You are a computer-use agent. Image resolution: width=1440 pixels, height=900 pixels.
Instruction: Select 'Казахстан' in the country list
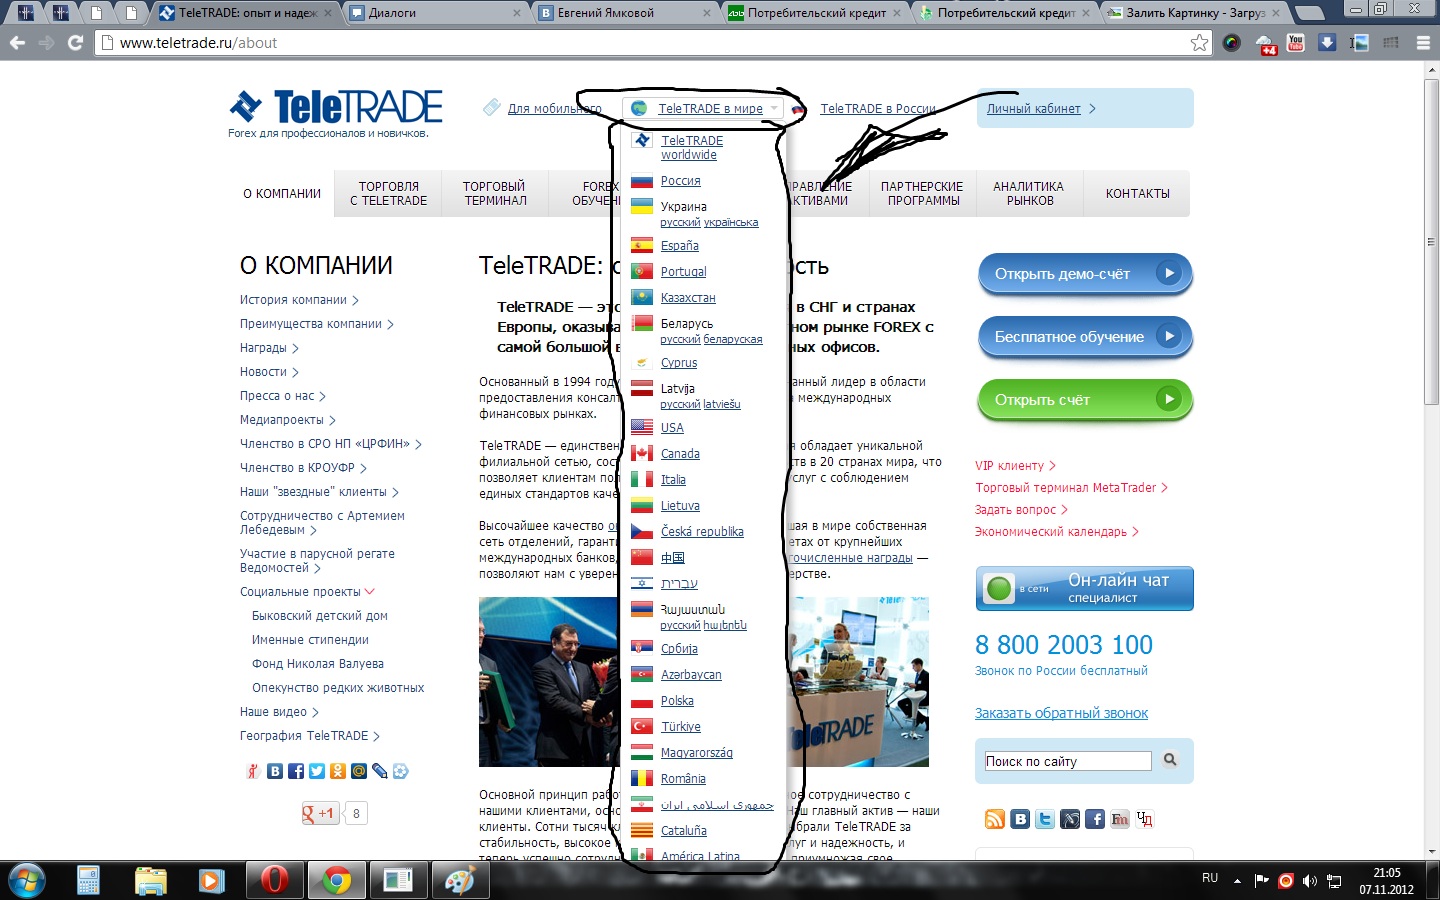[x=688, y=298]
